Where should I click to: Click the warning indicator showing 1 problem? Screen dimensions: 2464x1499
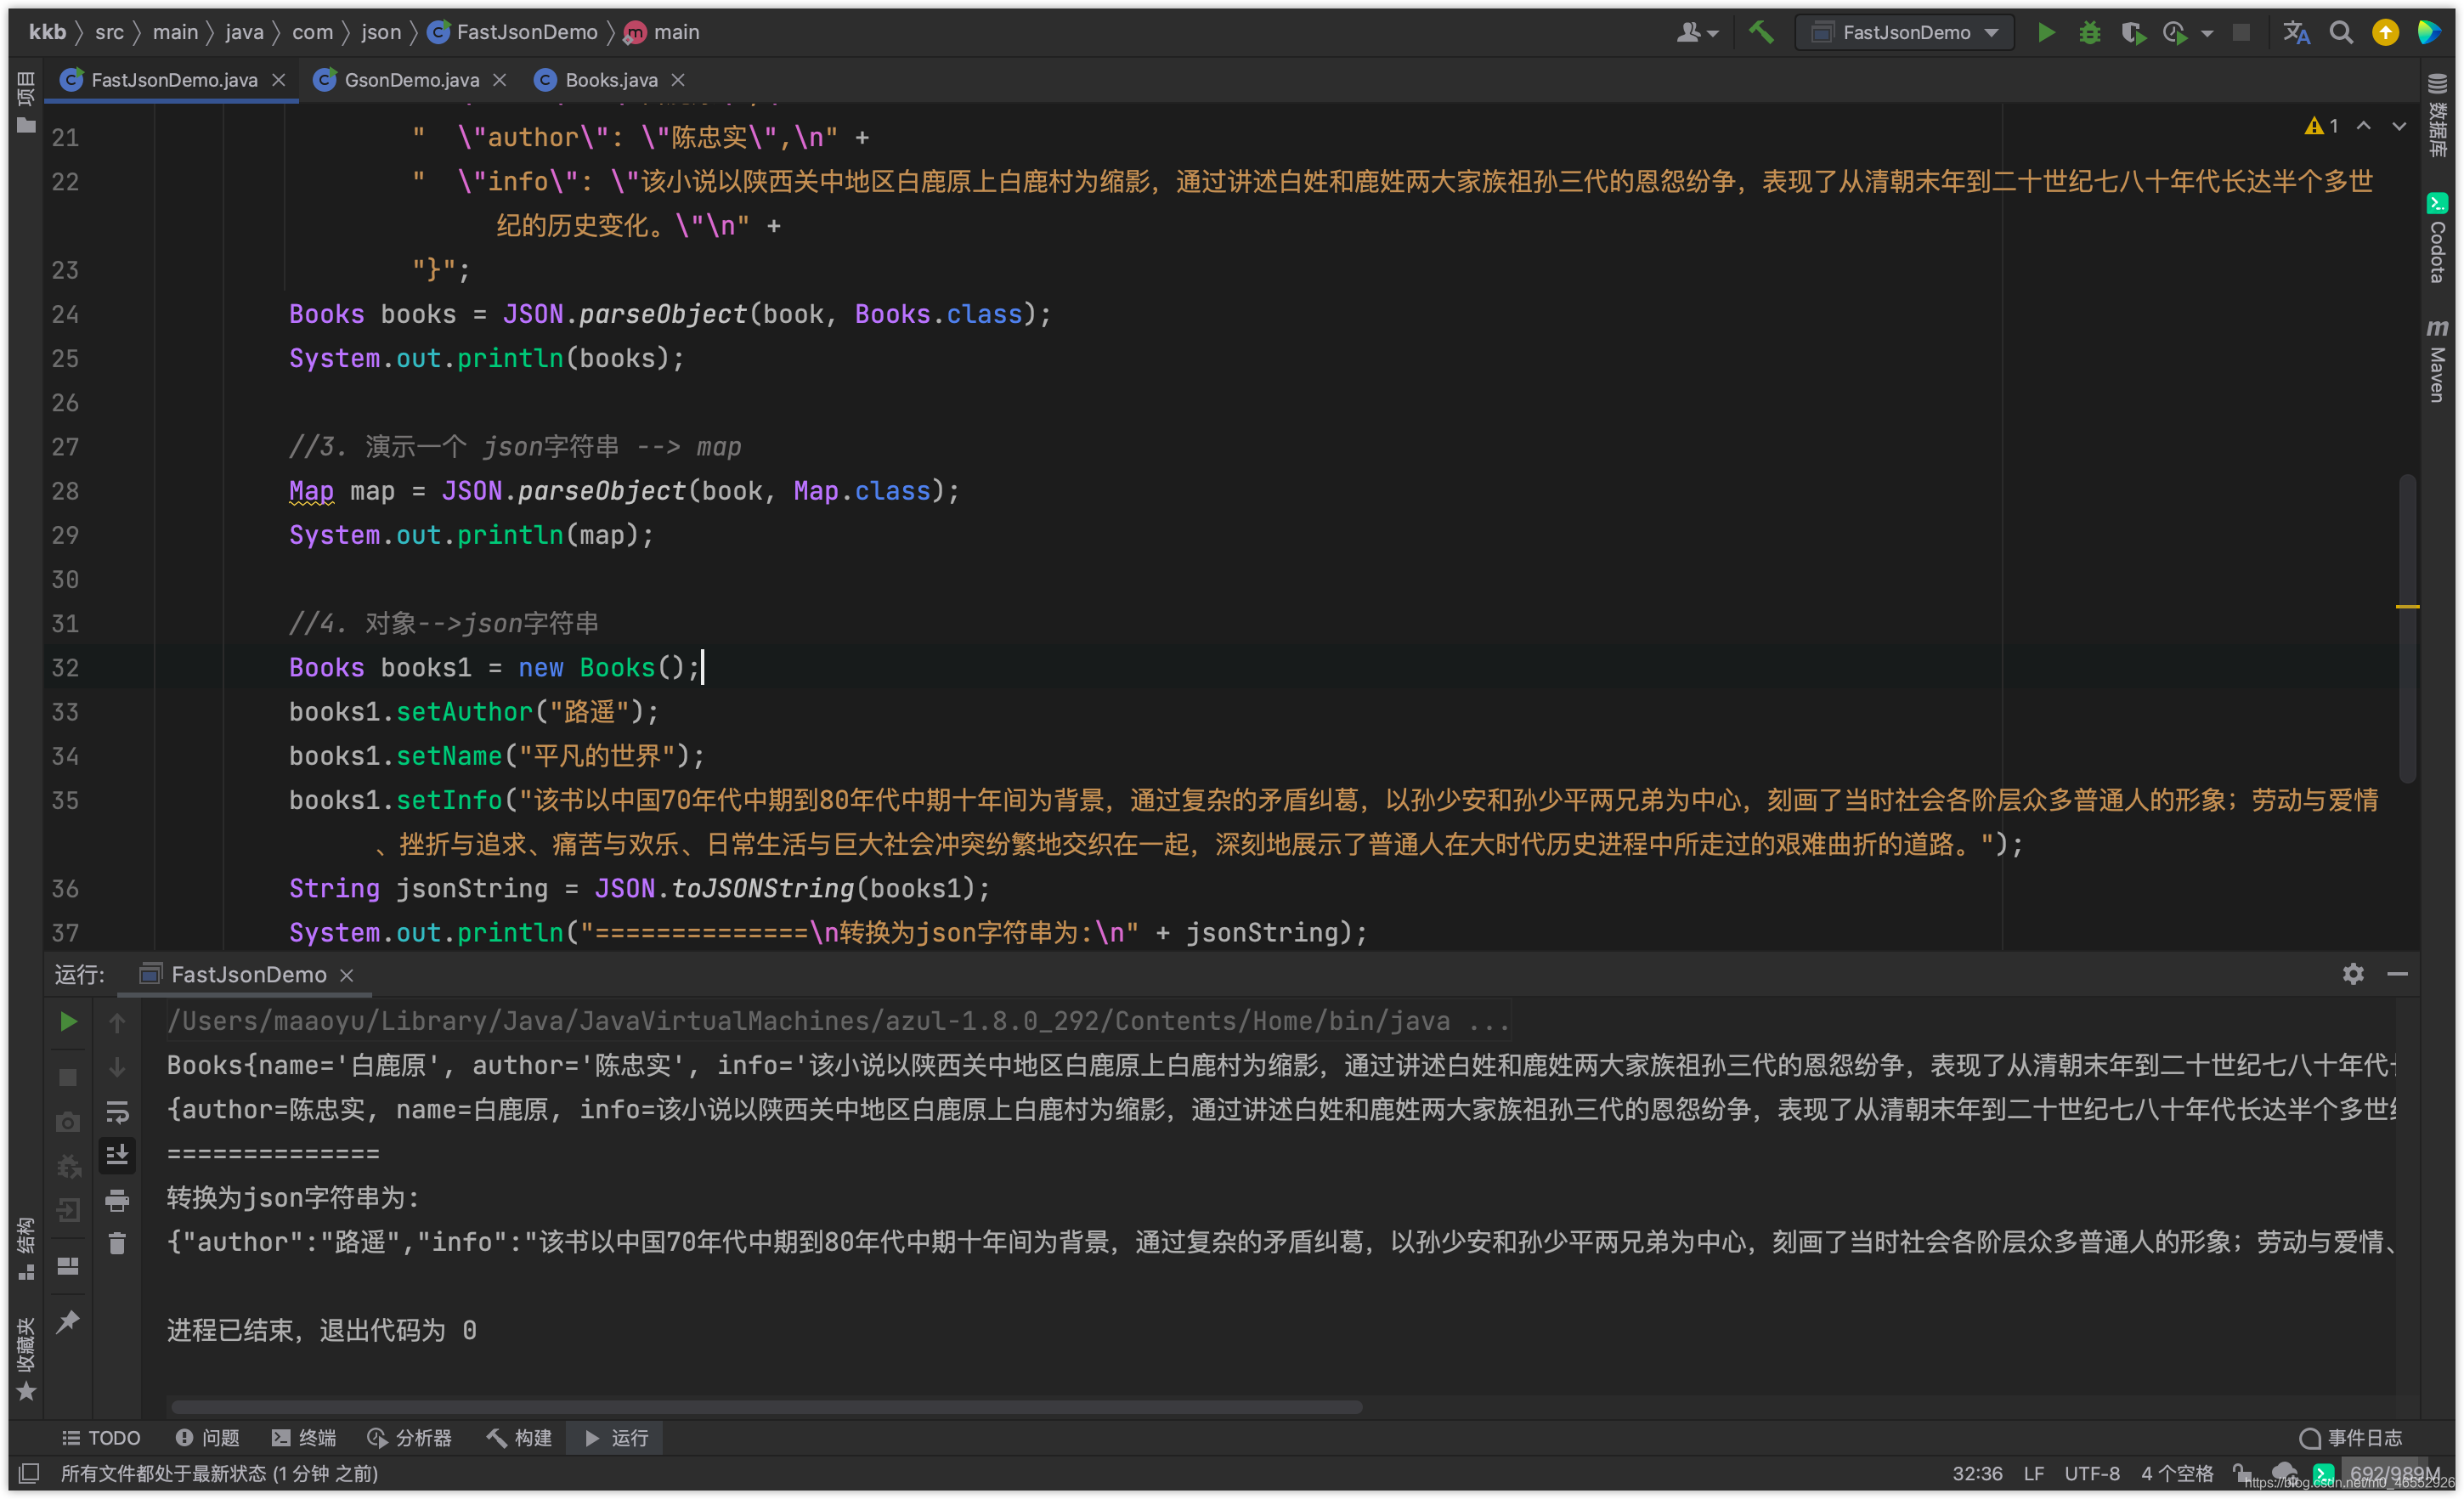(2321, 126)
